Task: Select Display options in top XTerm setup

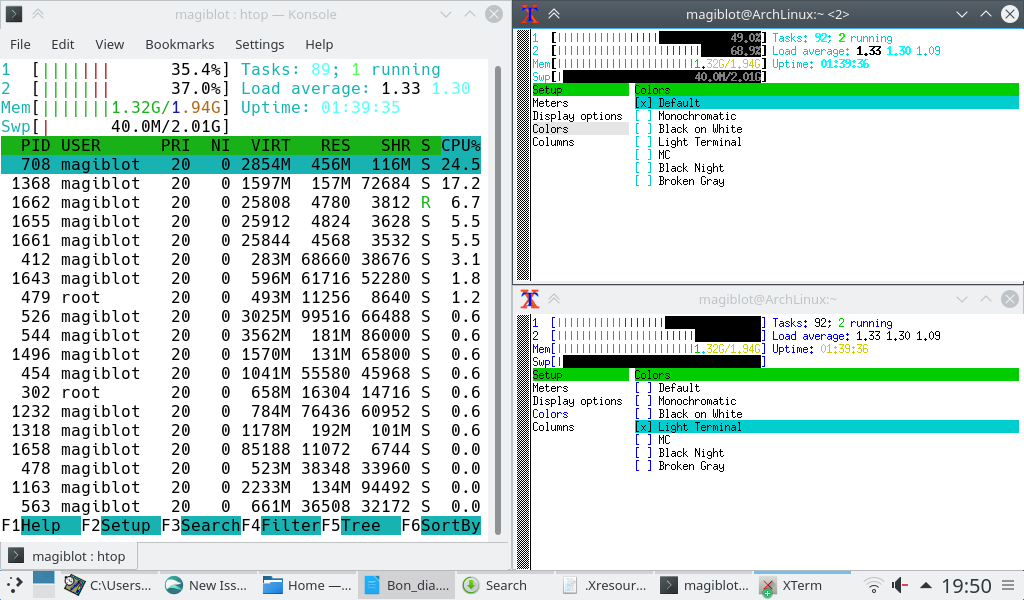Action: 577,116
